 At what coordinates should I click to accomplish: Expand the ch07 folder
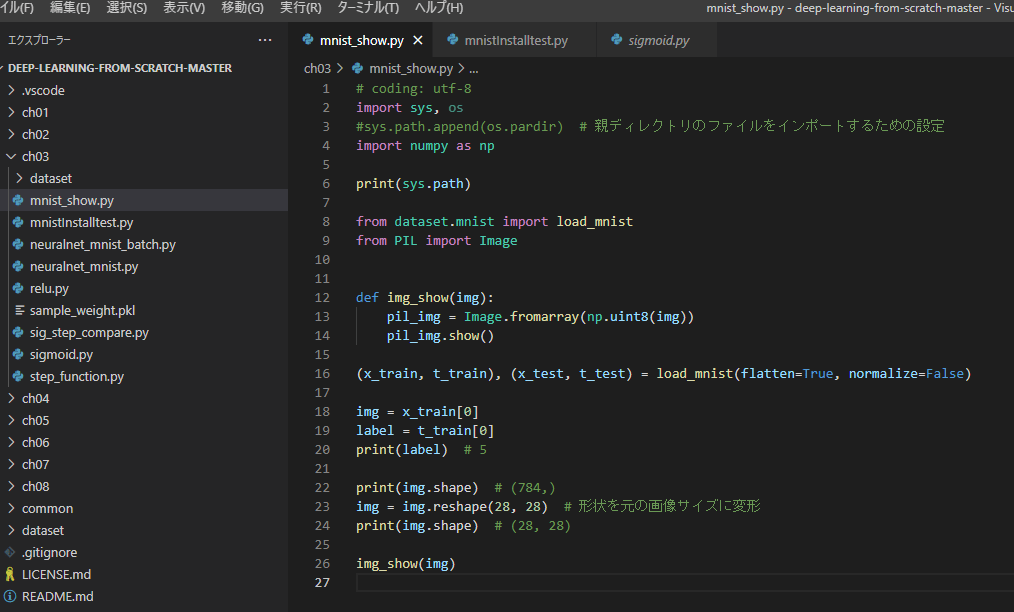[x=11, y=464]
